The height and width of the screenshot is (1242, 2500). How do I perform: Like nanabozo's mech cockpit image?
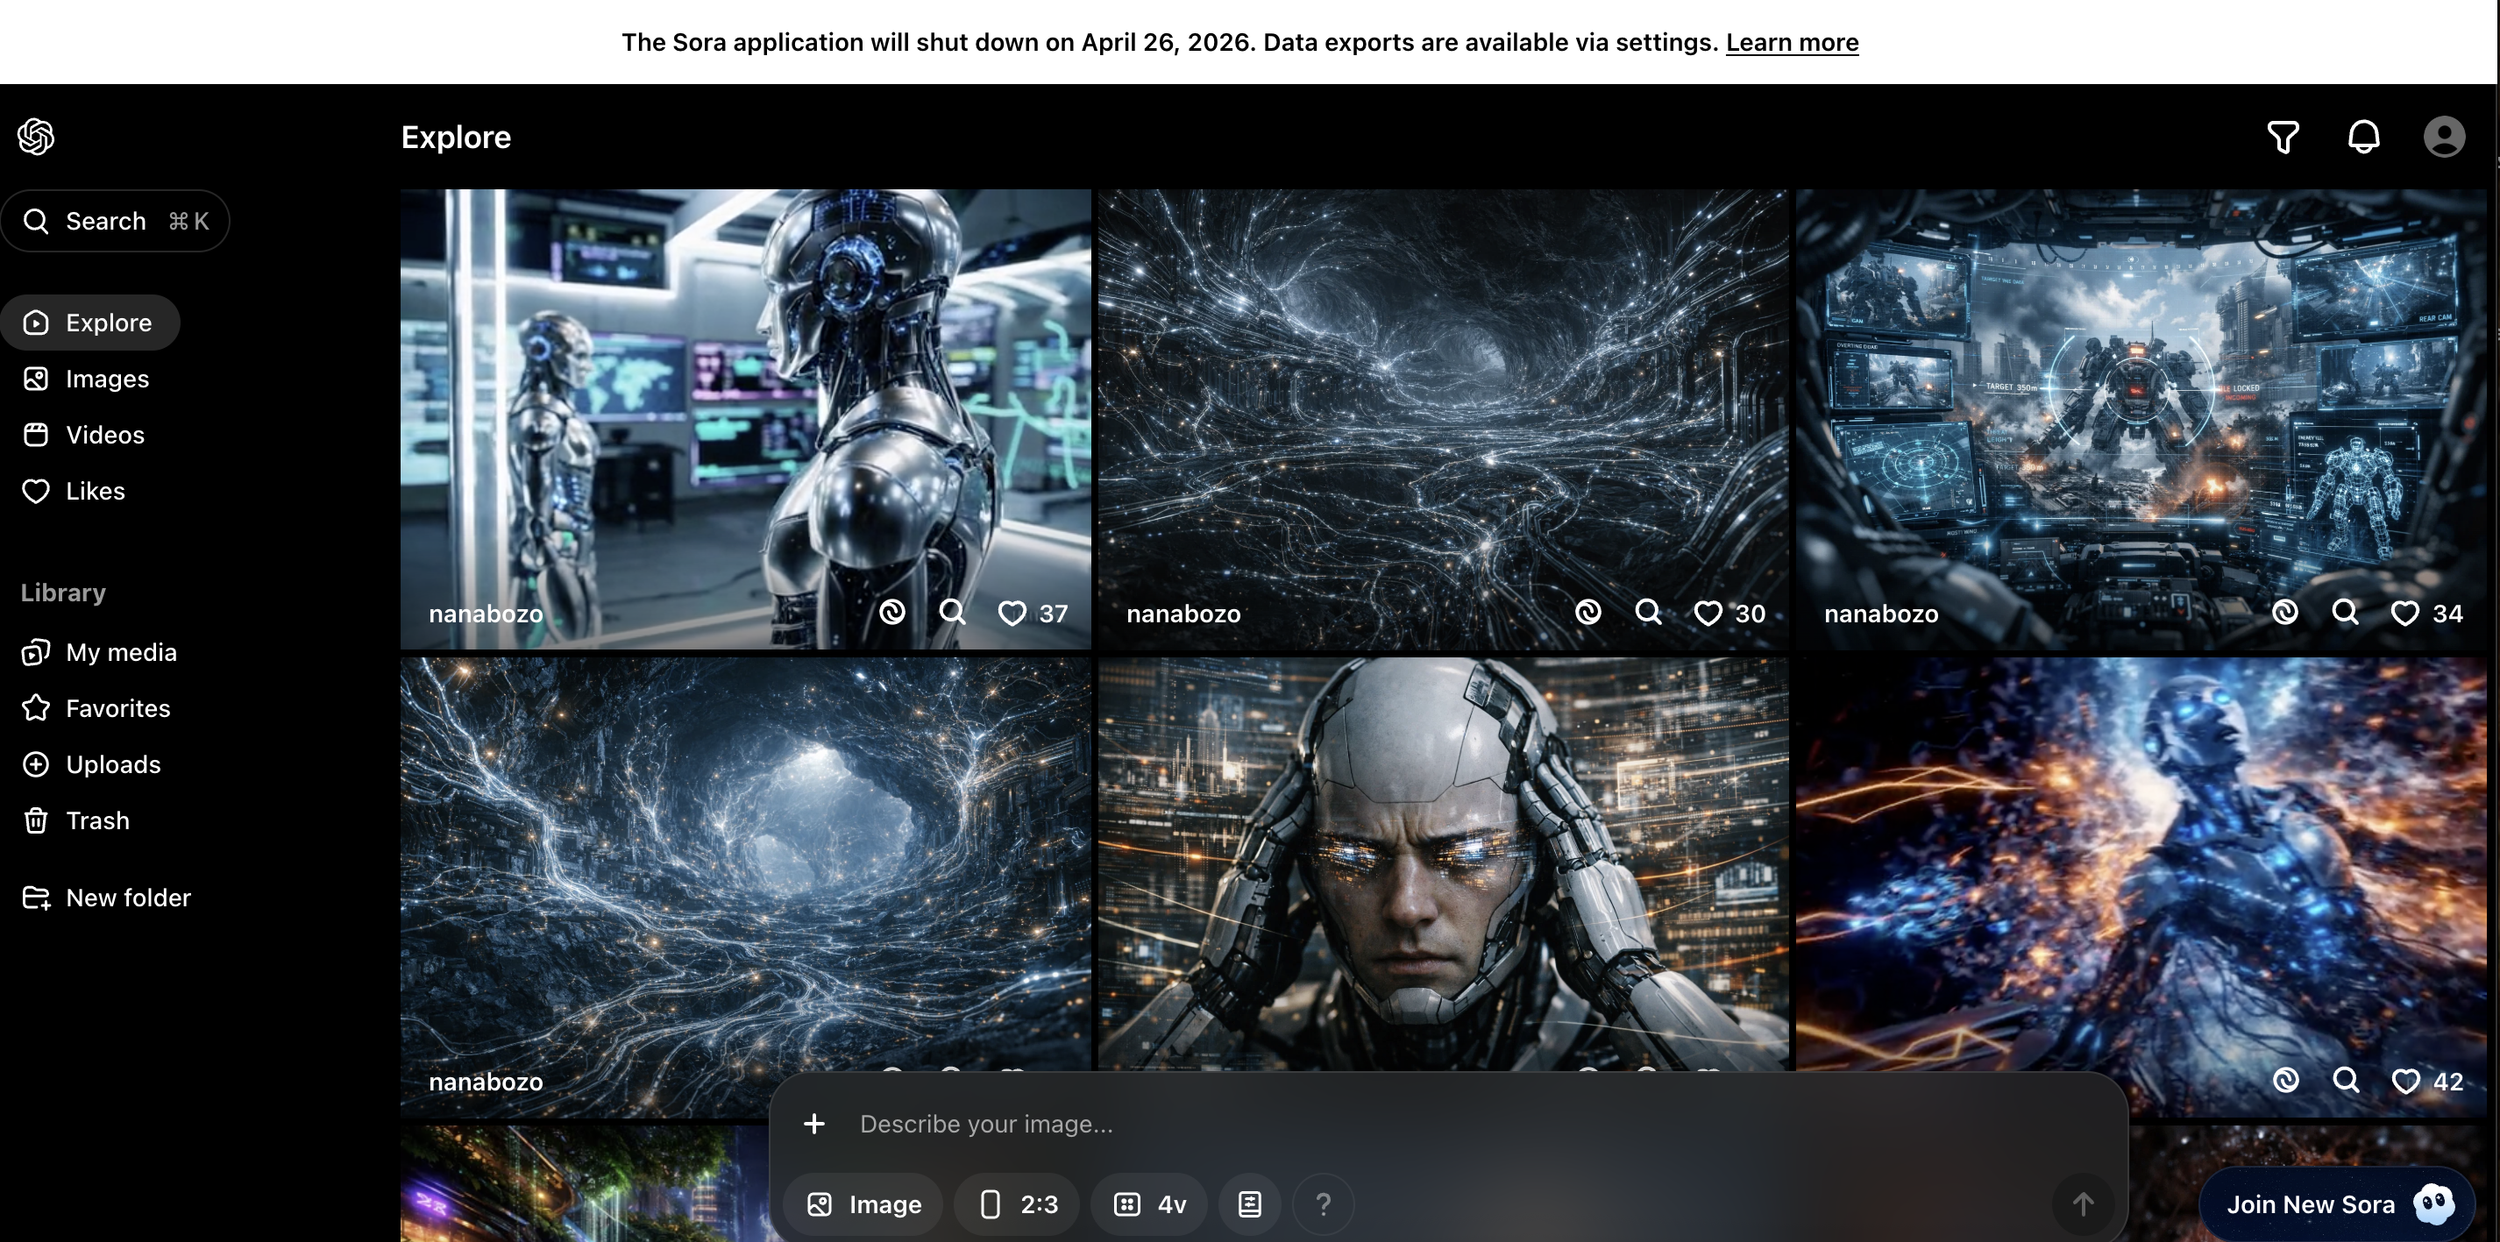pos(2405,613)
